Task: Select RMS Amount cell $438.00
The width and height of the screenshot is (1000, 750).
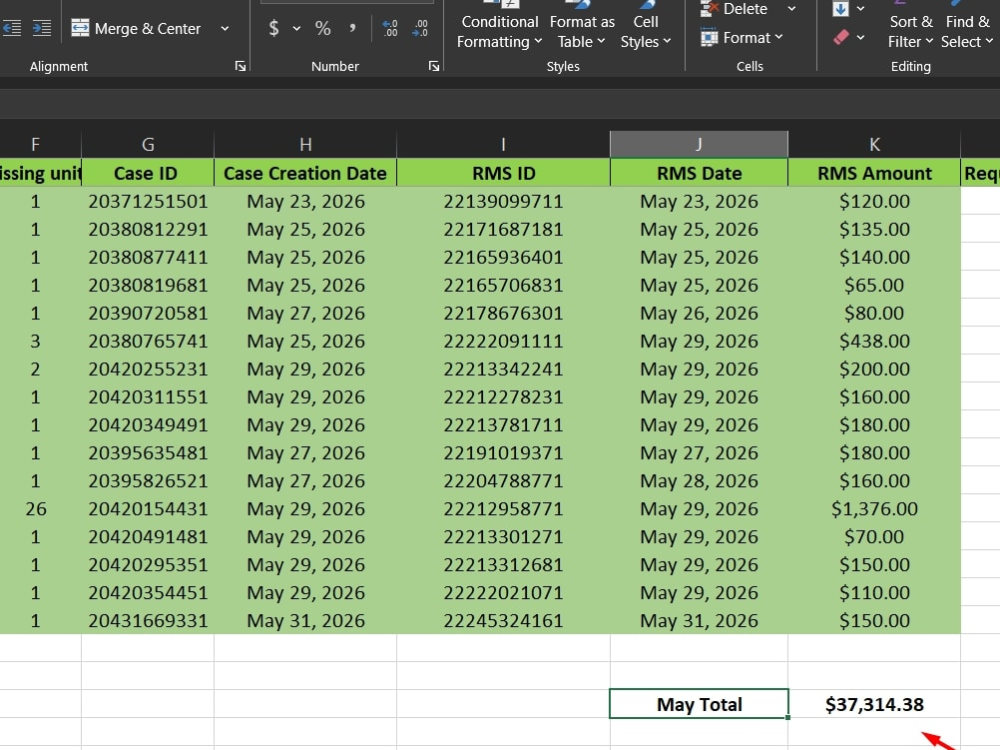Action: point(874,341)
